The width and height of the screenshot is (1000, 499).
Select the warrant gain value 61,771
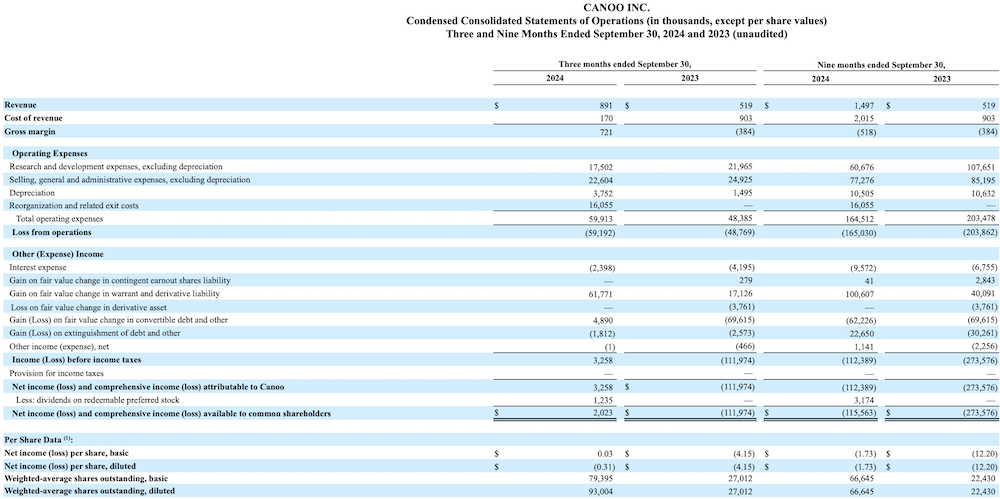(599, 293)
